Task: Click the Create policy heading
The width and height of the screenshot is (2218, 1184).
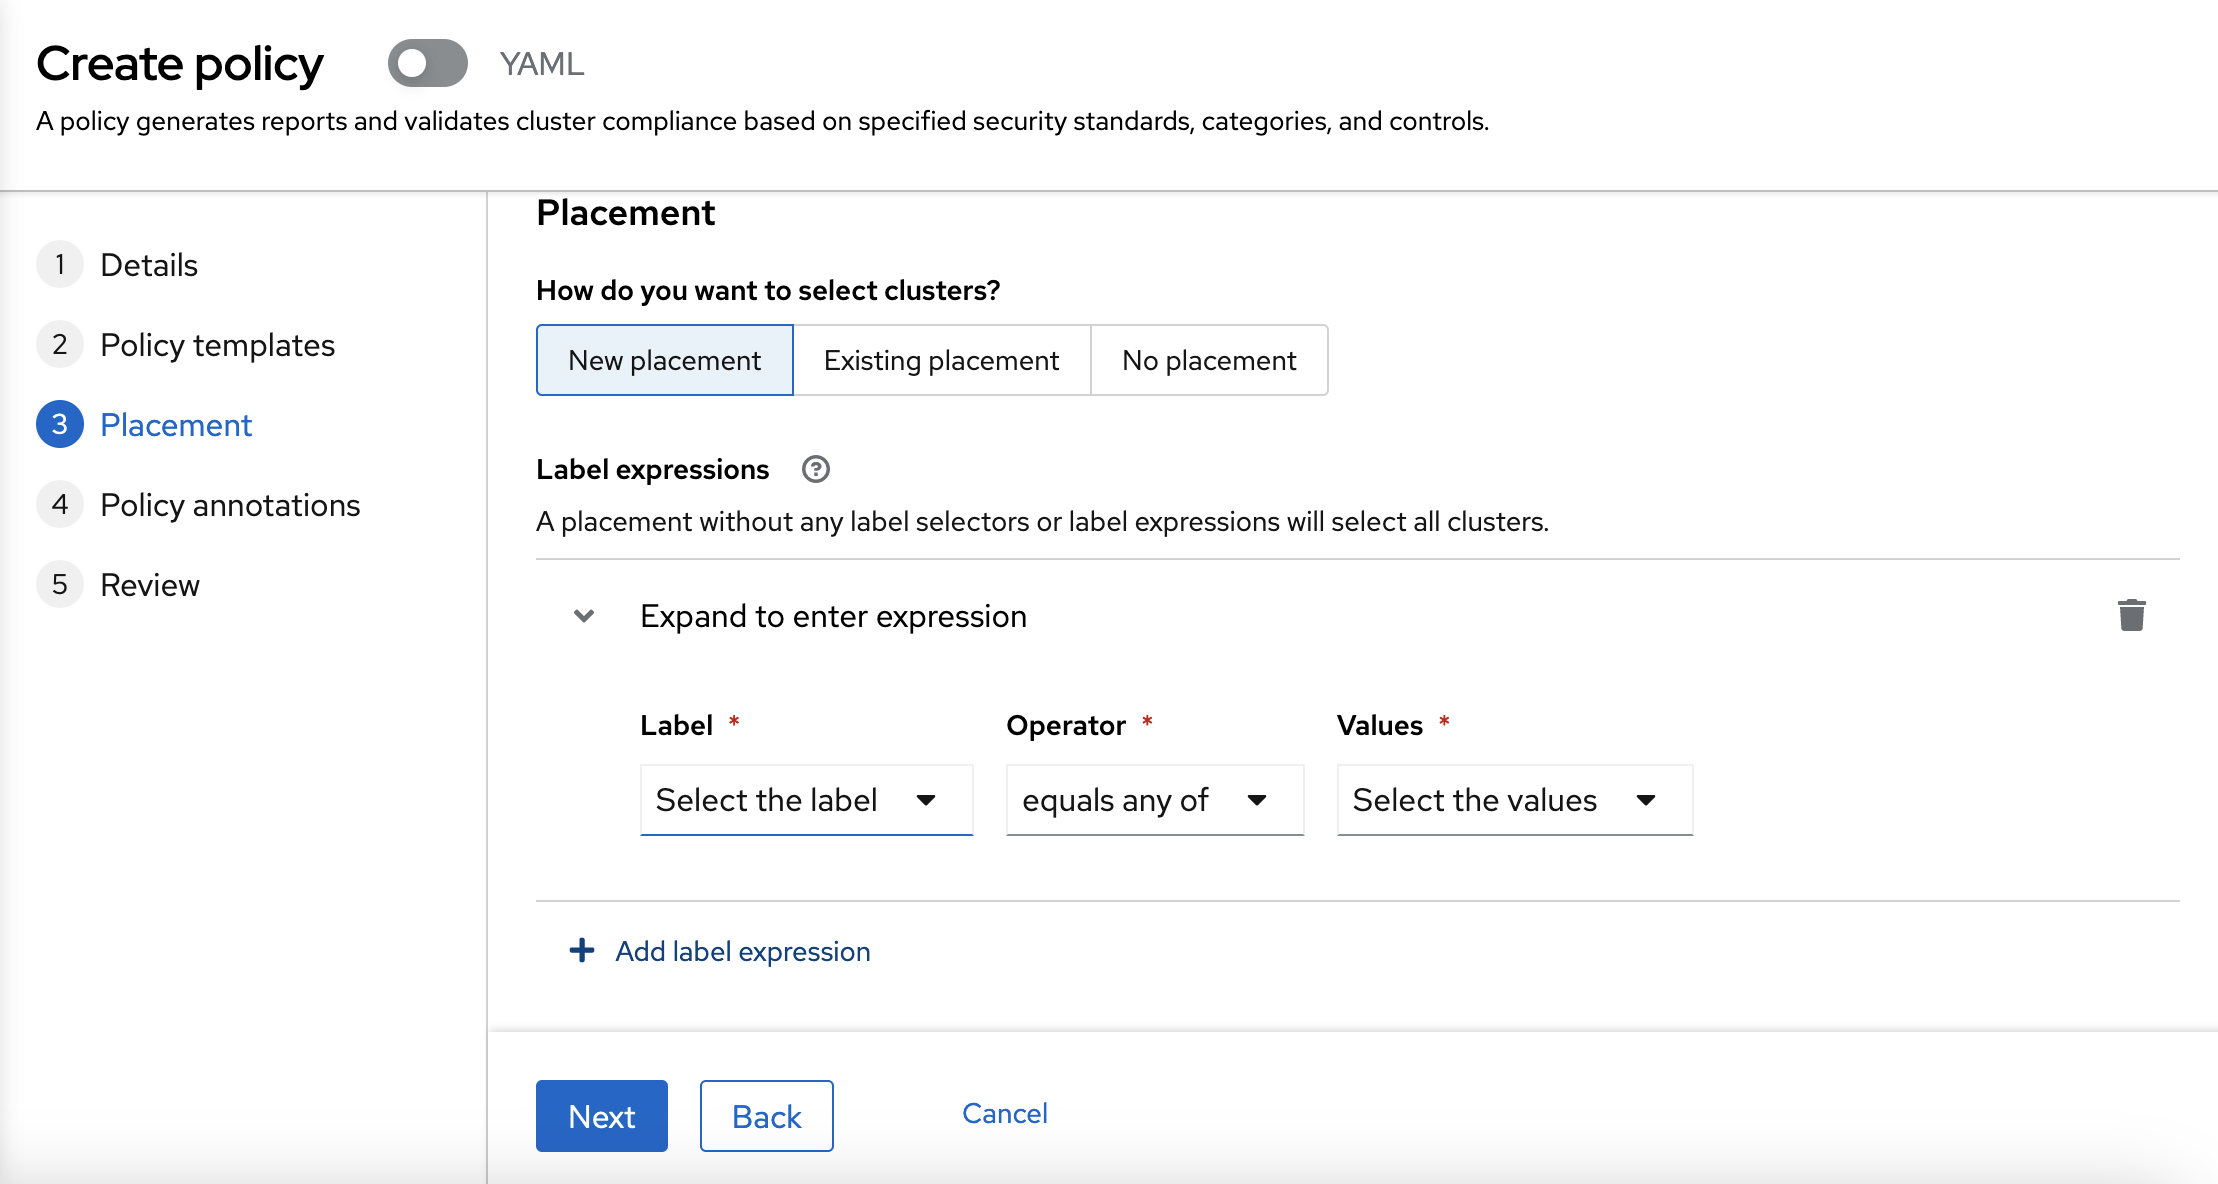Action: tap(180, 64)
